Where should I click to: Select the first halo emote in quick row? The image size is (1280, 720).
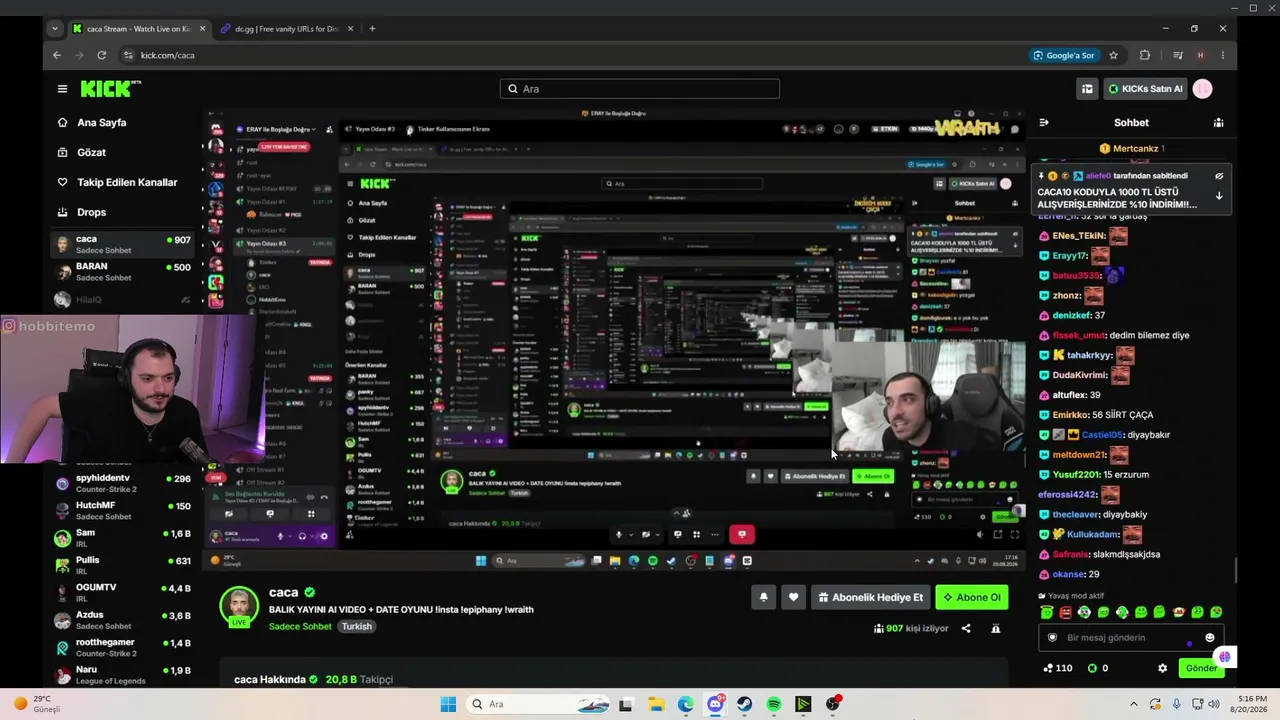click(1047, 612)
